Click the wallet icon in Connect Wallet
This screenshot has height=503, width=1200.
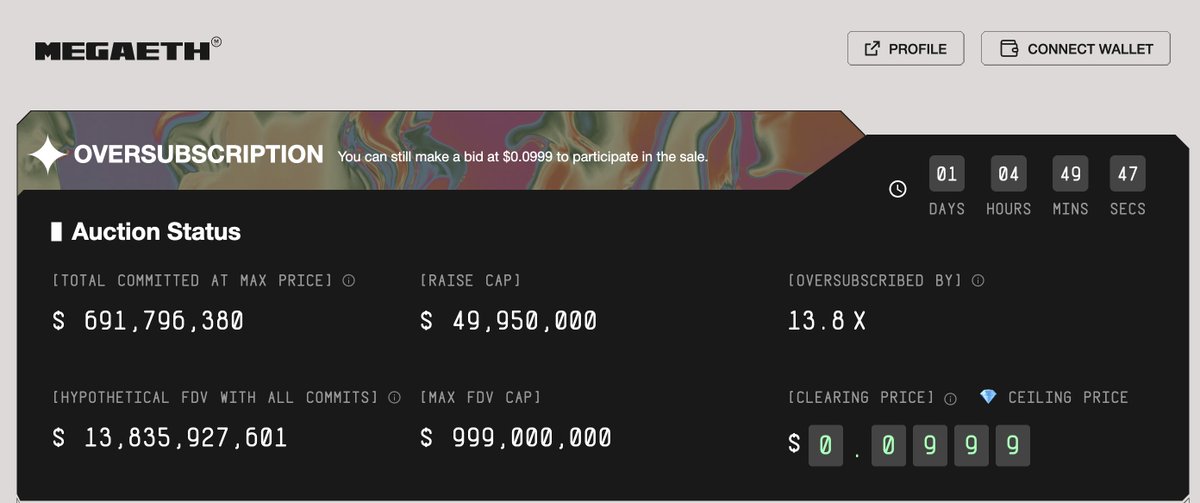pyautogui.click(x=1009, y=48)
